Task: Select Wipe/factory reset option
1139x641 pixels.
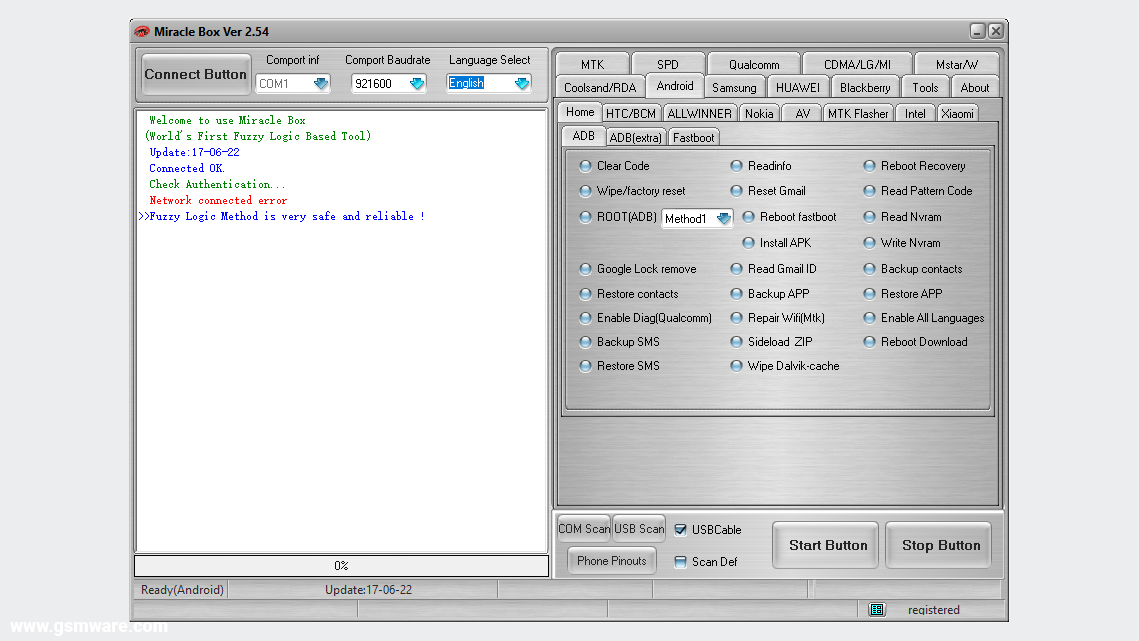Action: click(x=585, y=191)
